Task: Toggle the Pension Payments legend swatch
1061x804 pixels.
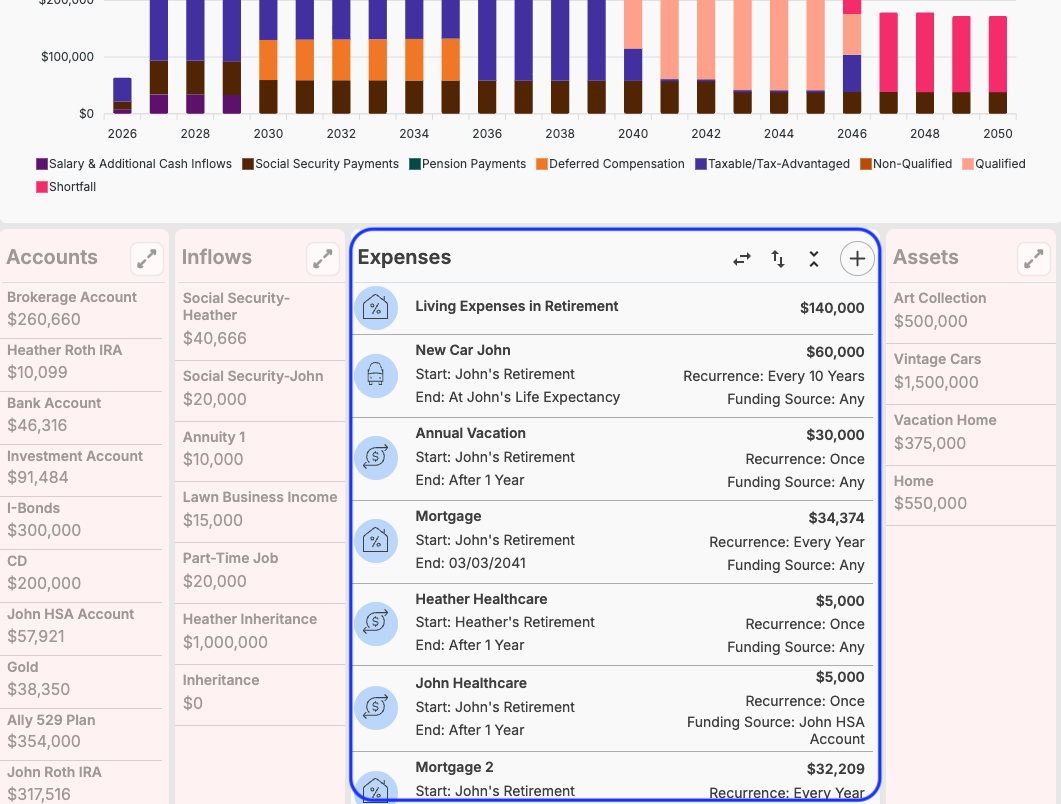Action: click(415, 164)
